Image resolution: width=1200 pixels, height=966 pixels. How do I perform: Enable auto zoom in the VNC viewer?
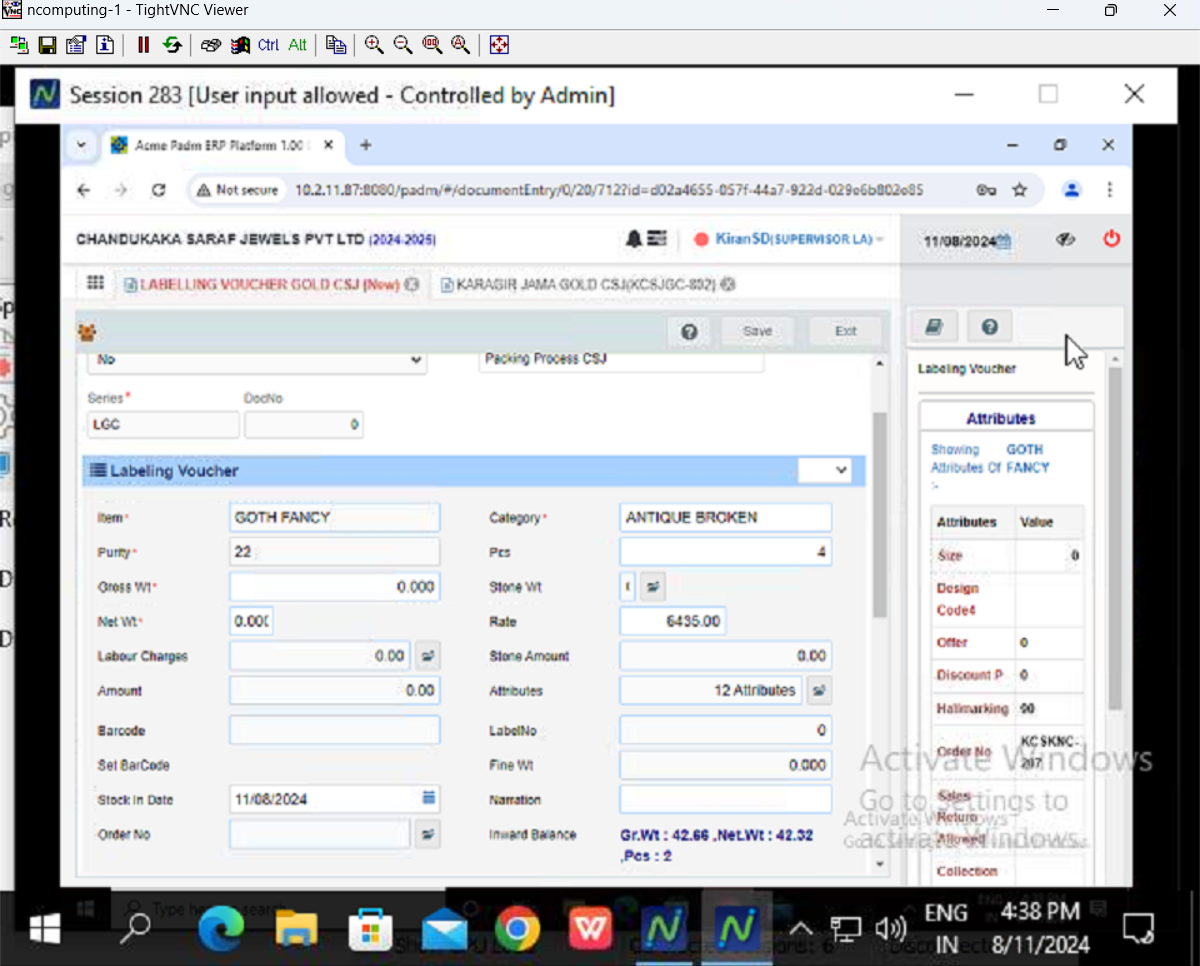(x=460, y=45)
